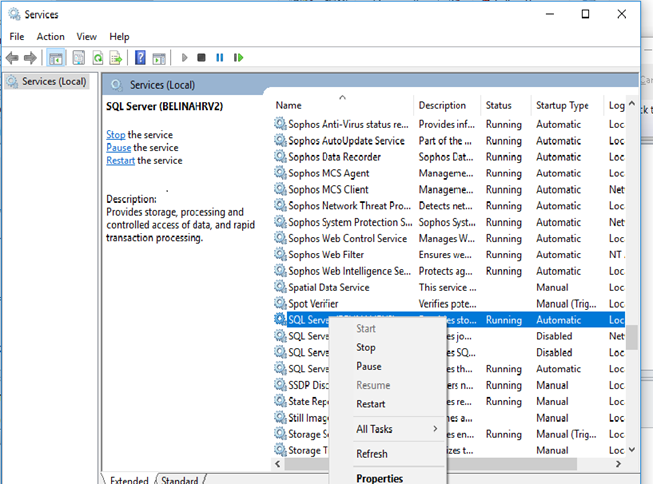Sort by the Name column header
Screen dimensions: 653x484
(x=342, y=105)
